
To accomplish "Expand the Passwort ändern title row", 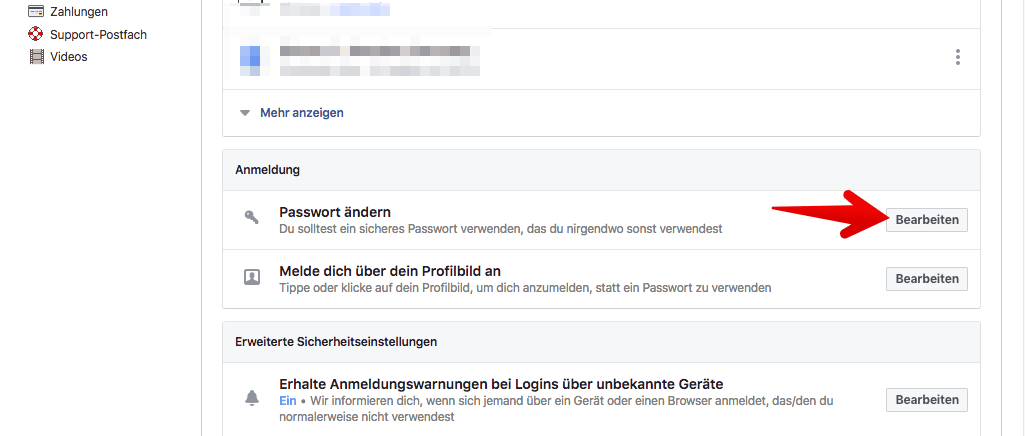I will 601,220.
